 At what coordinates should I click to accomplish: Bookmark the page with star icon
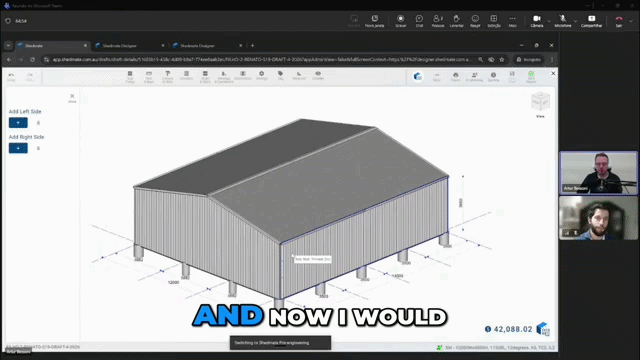tap(502, 60)
